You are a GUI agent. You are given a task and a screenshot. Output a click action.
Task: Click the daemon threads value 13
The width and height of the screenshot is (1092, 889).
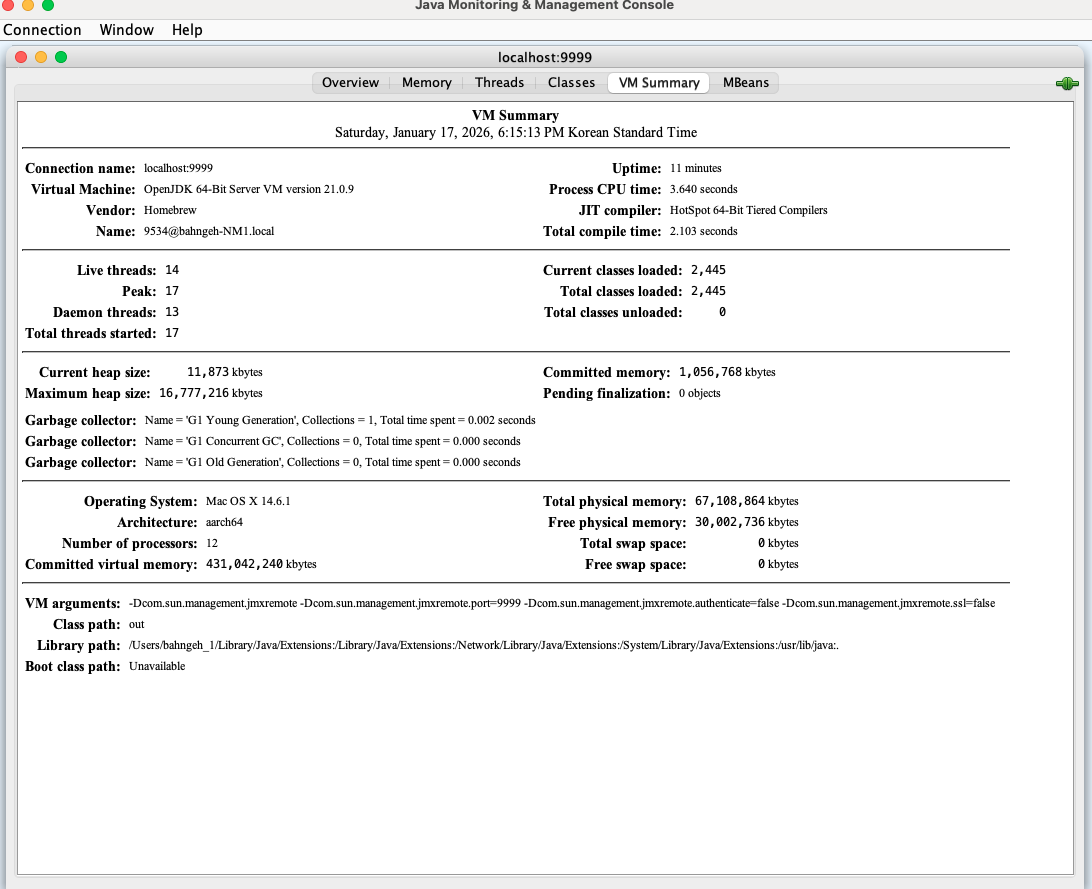[172, 311]
